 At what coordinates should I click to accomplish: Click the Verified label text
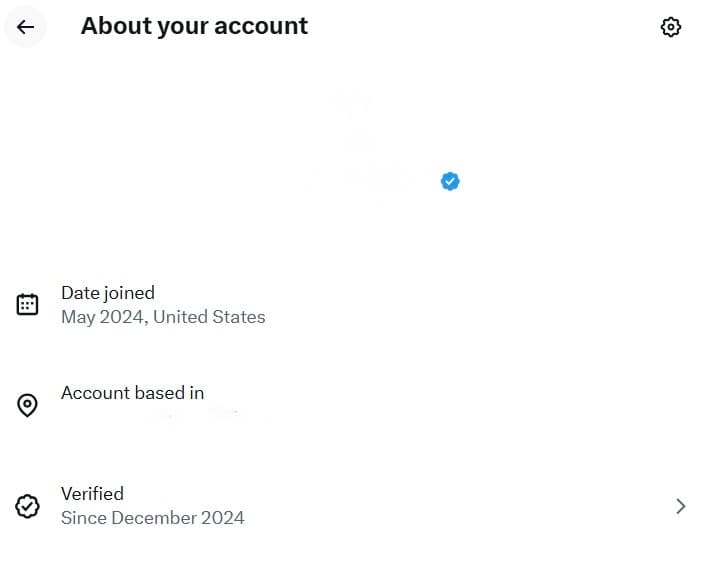point(92,494)
